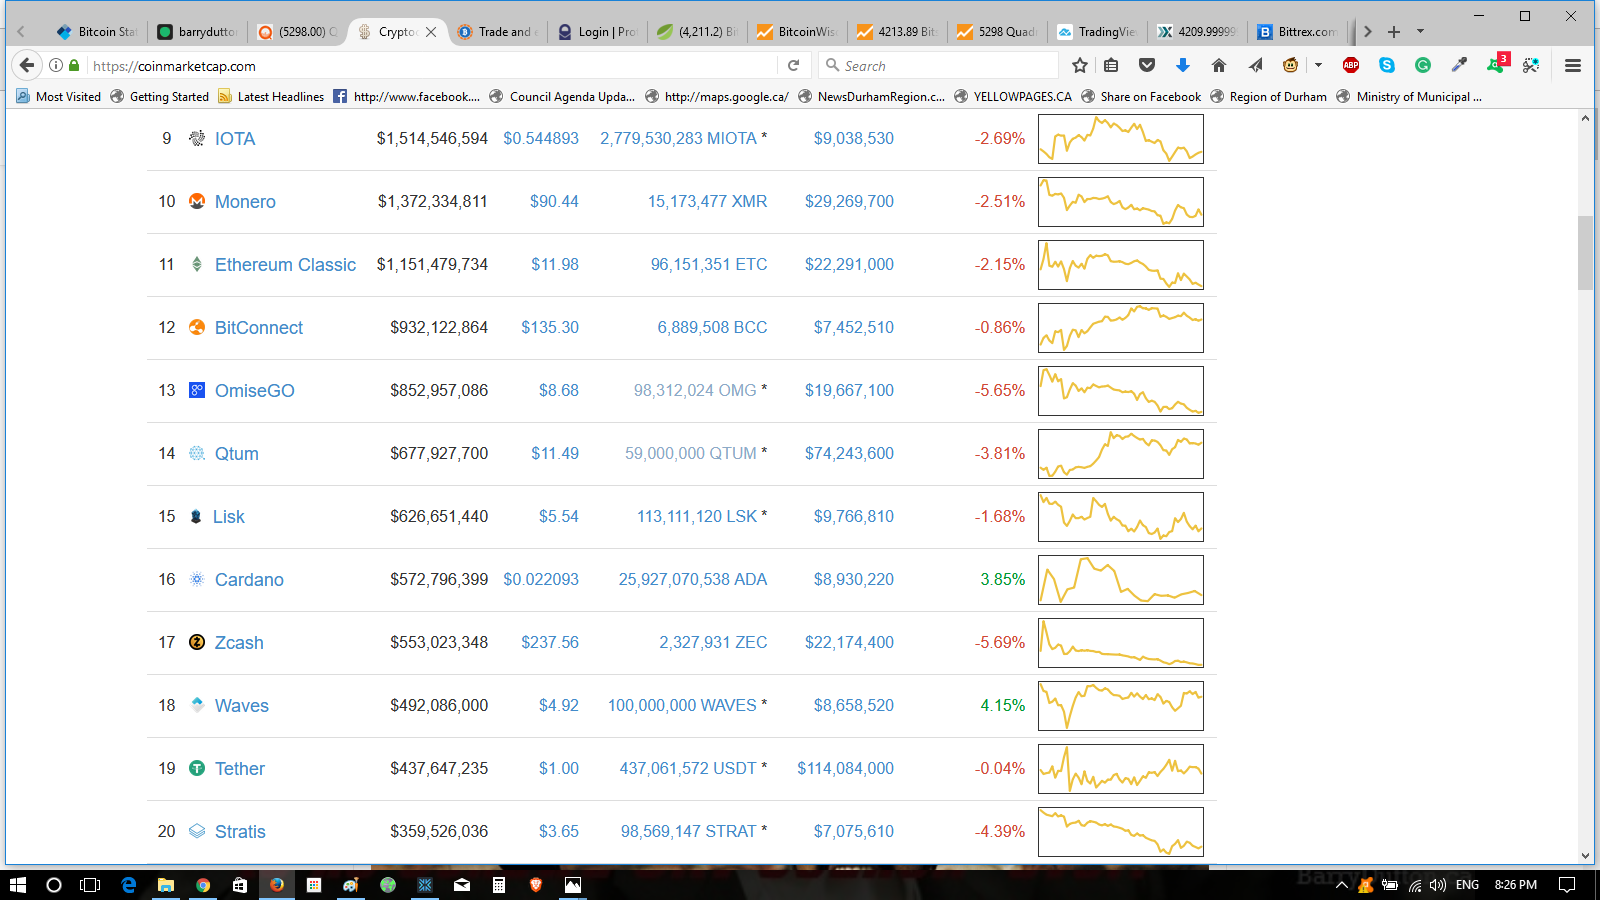Open the Zcash price $237.56 link

point(550,642)
